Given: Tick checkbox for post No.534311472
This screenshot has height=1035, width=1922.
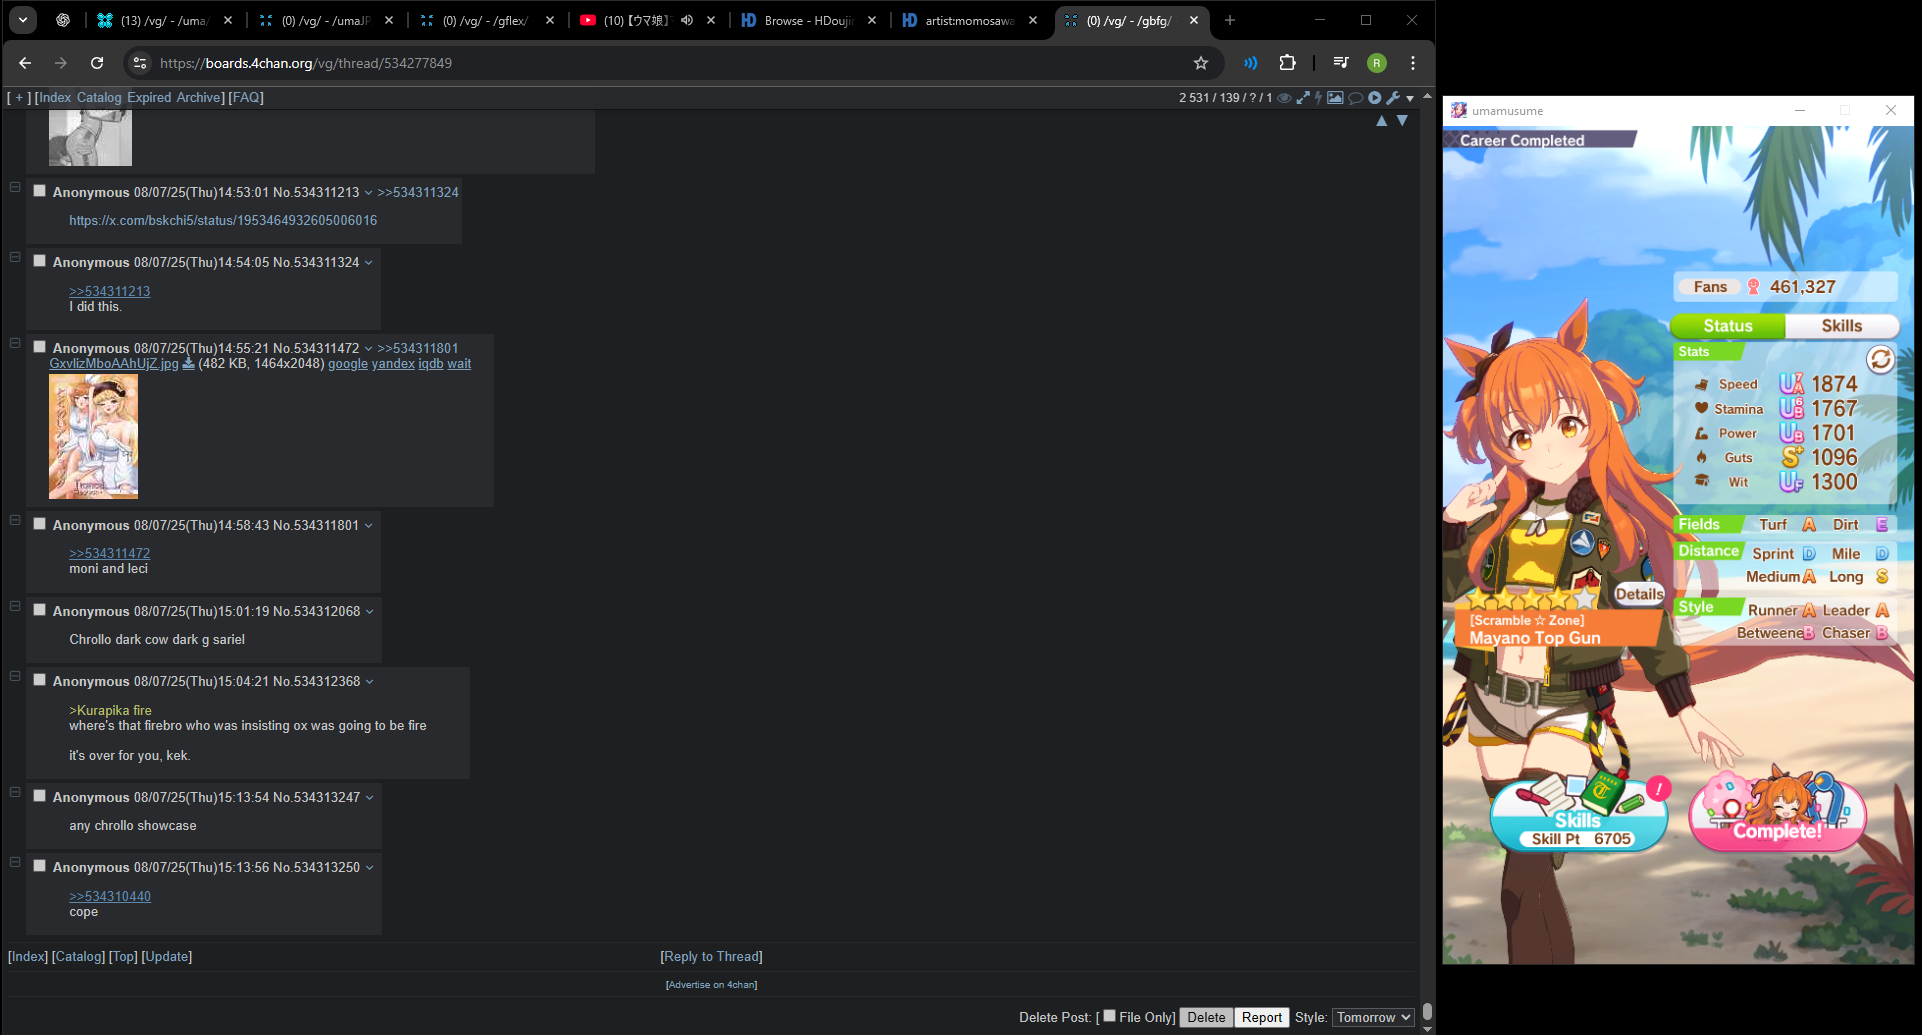Looking at the screenshot, I should point(40,347).
